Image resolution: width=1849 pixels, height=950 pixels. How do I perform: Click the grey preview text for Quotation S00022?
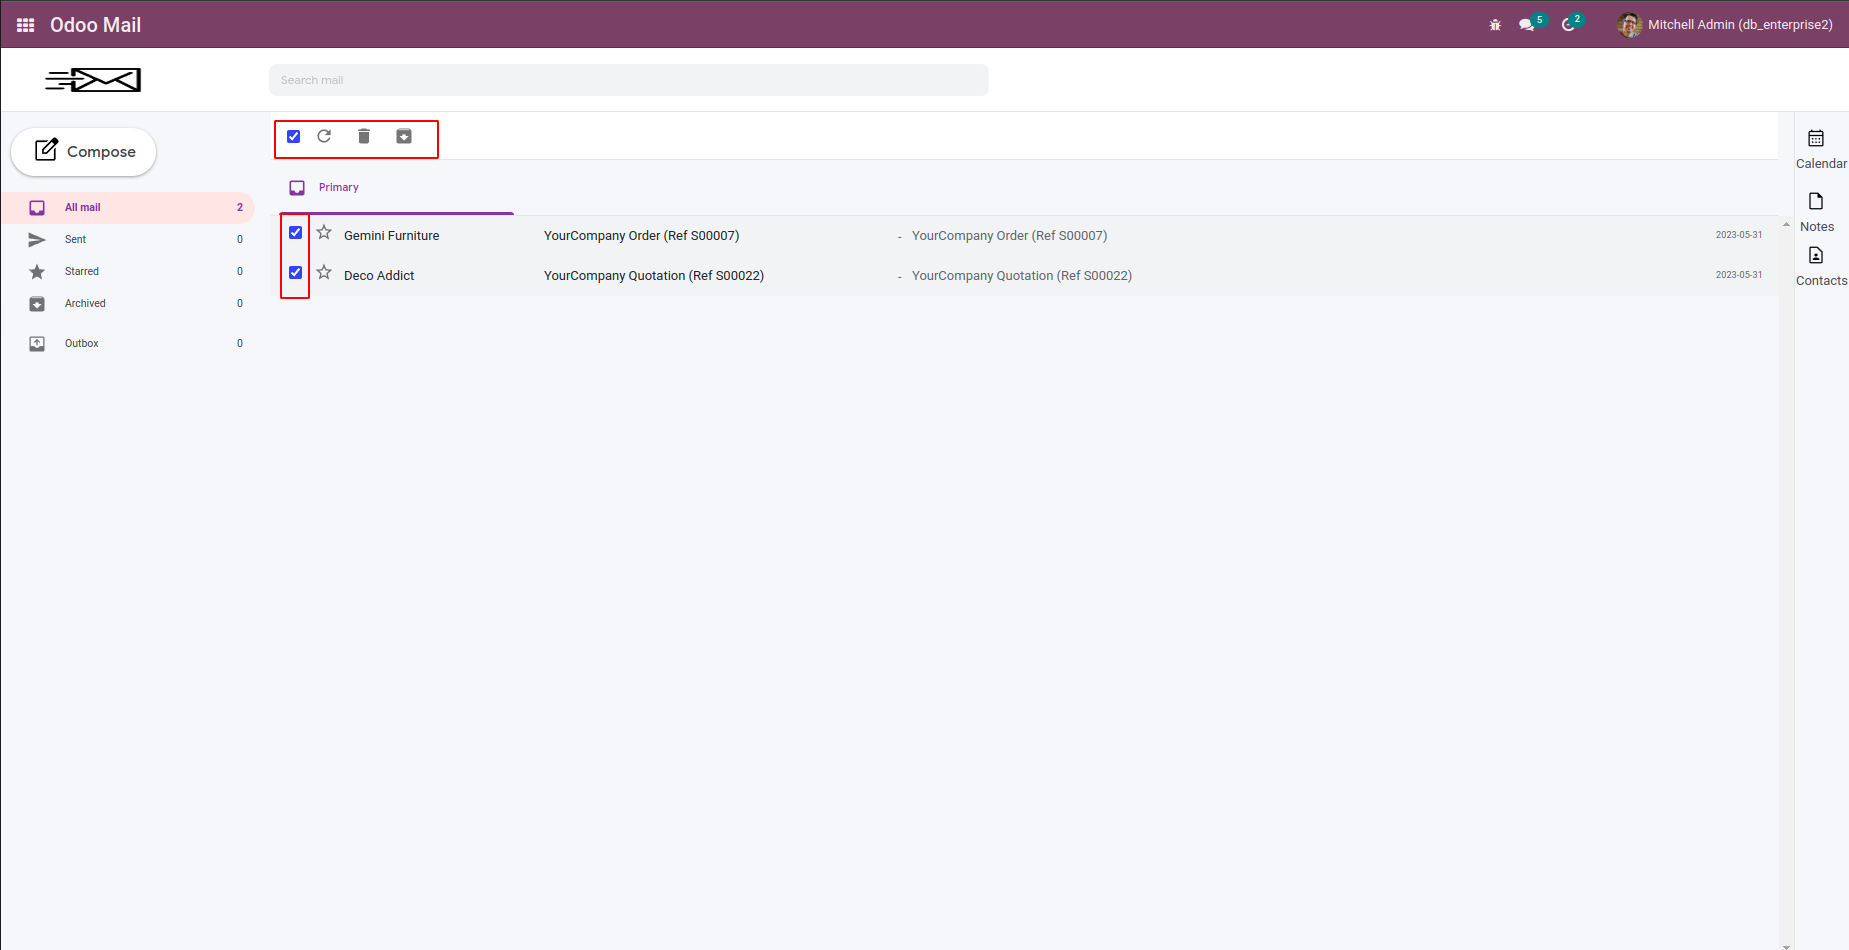tap(1022, 276)
